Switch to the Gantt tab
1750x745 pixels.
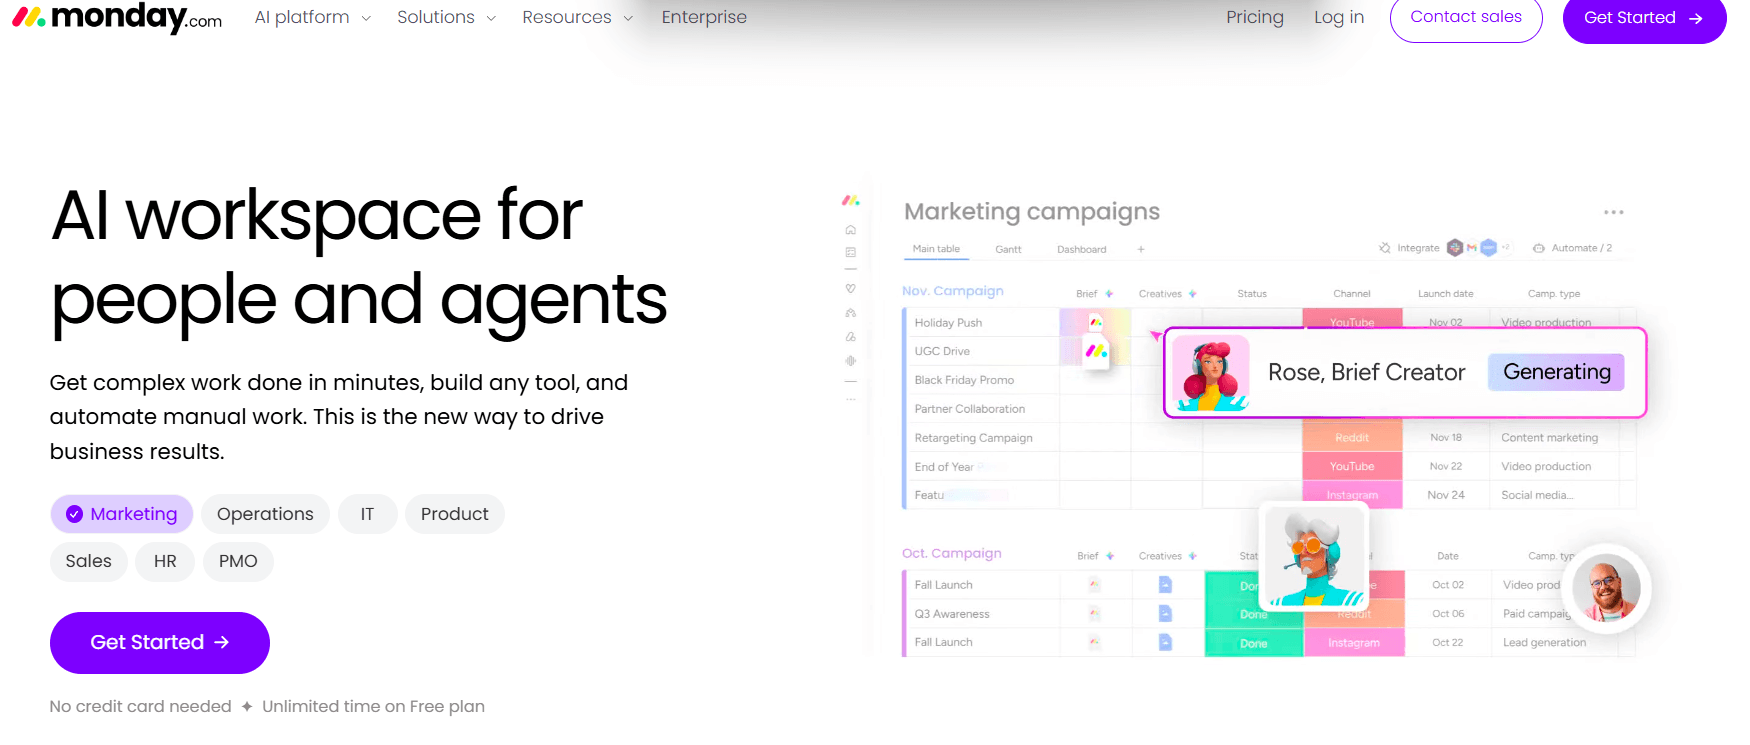1008,249
